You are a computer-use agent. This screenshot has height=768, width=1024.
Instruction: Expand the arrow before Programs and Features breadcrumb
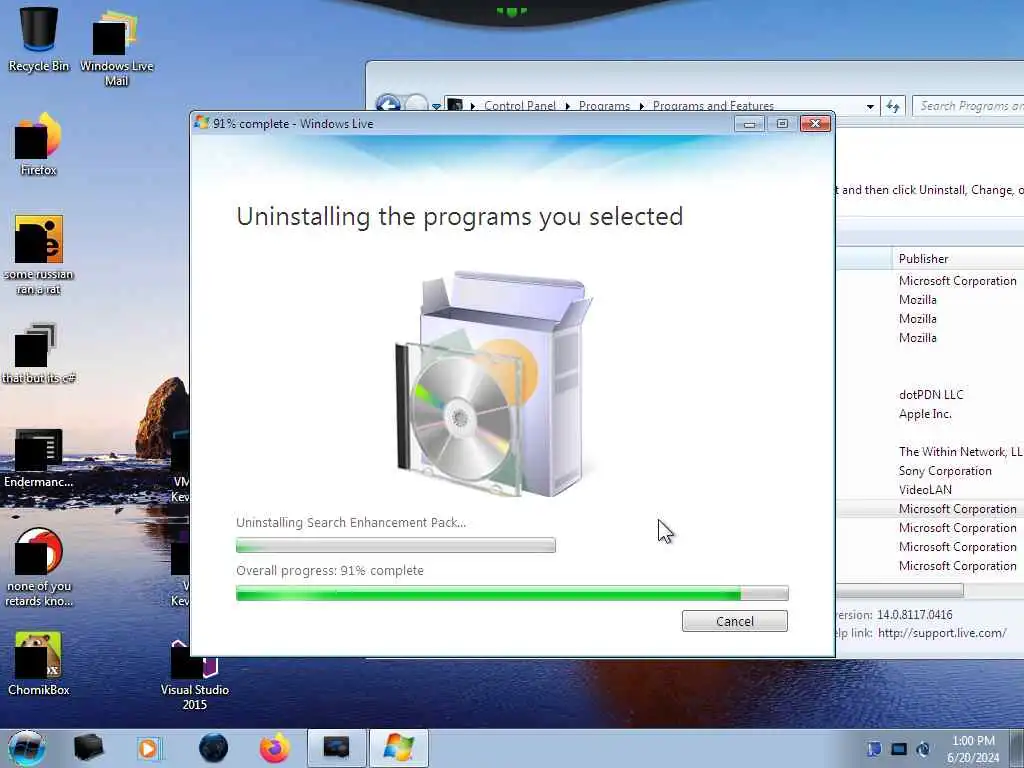(x=641, y=106)
